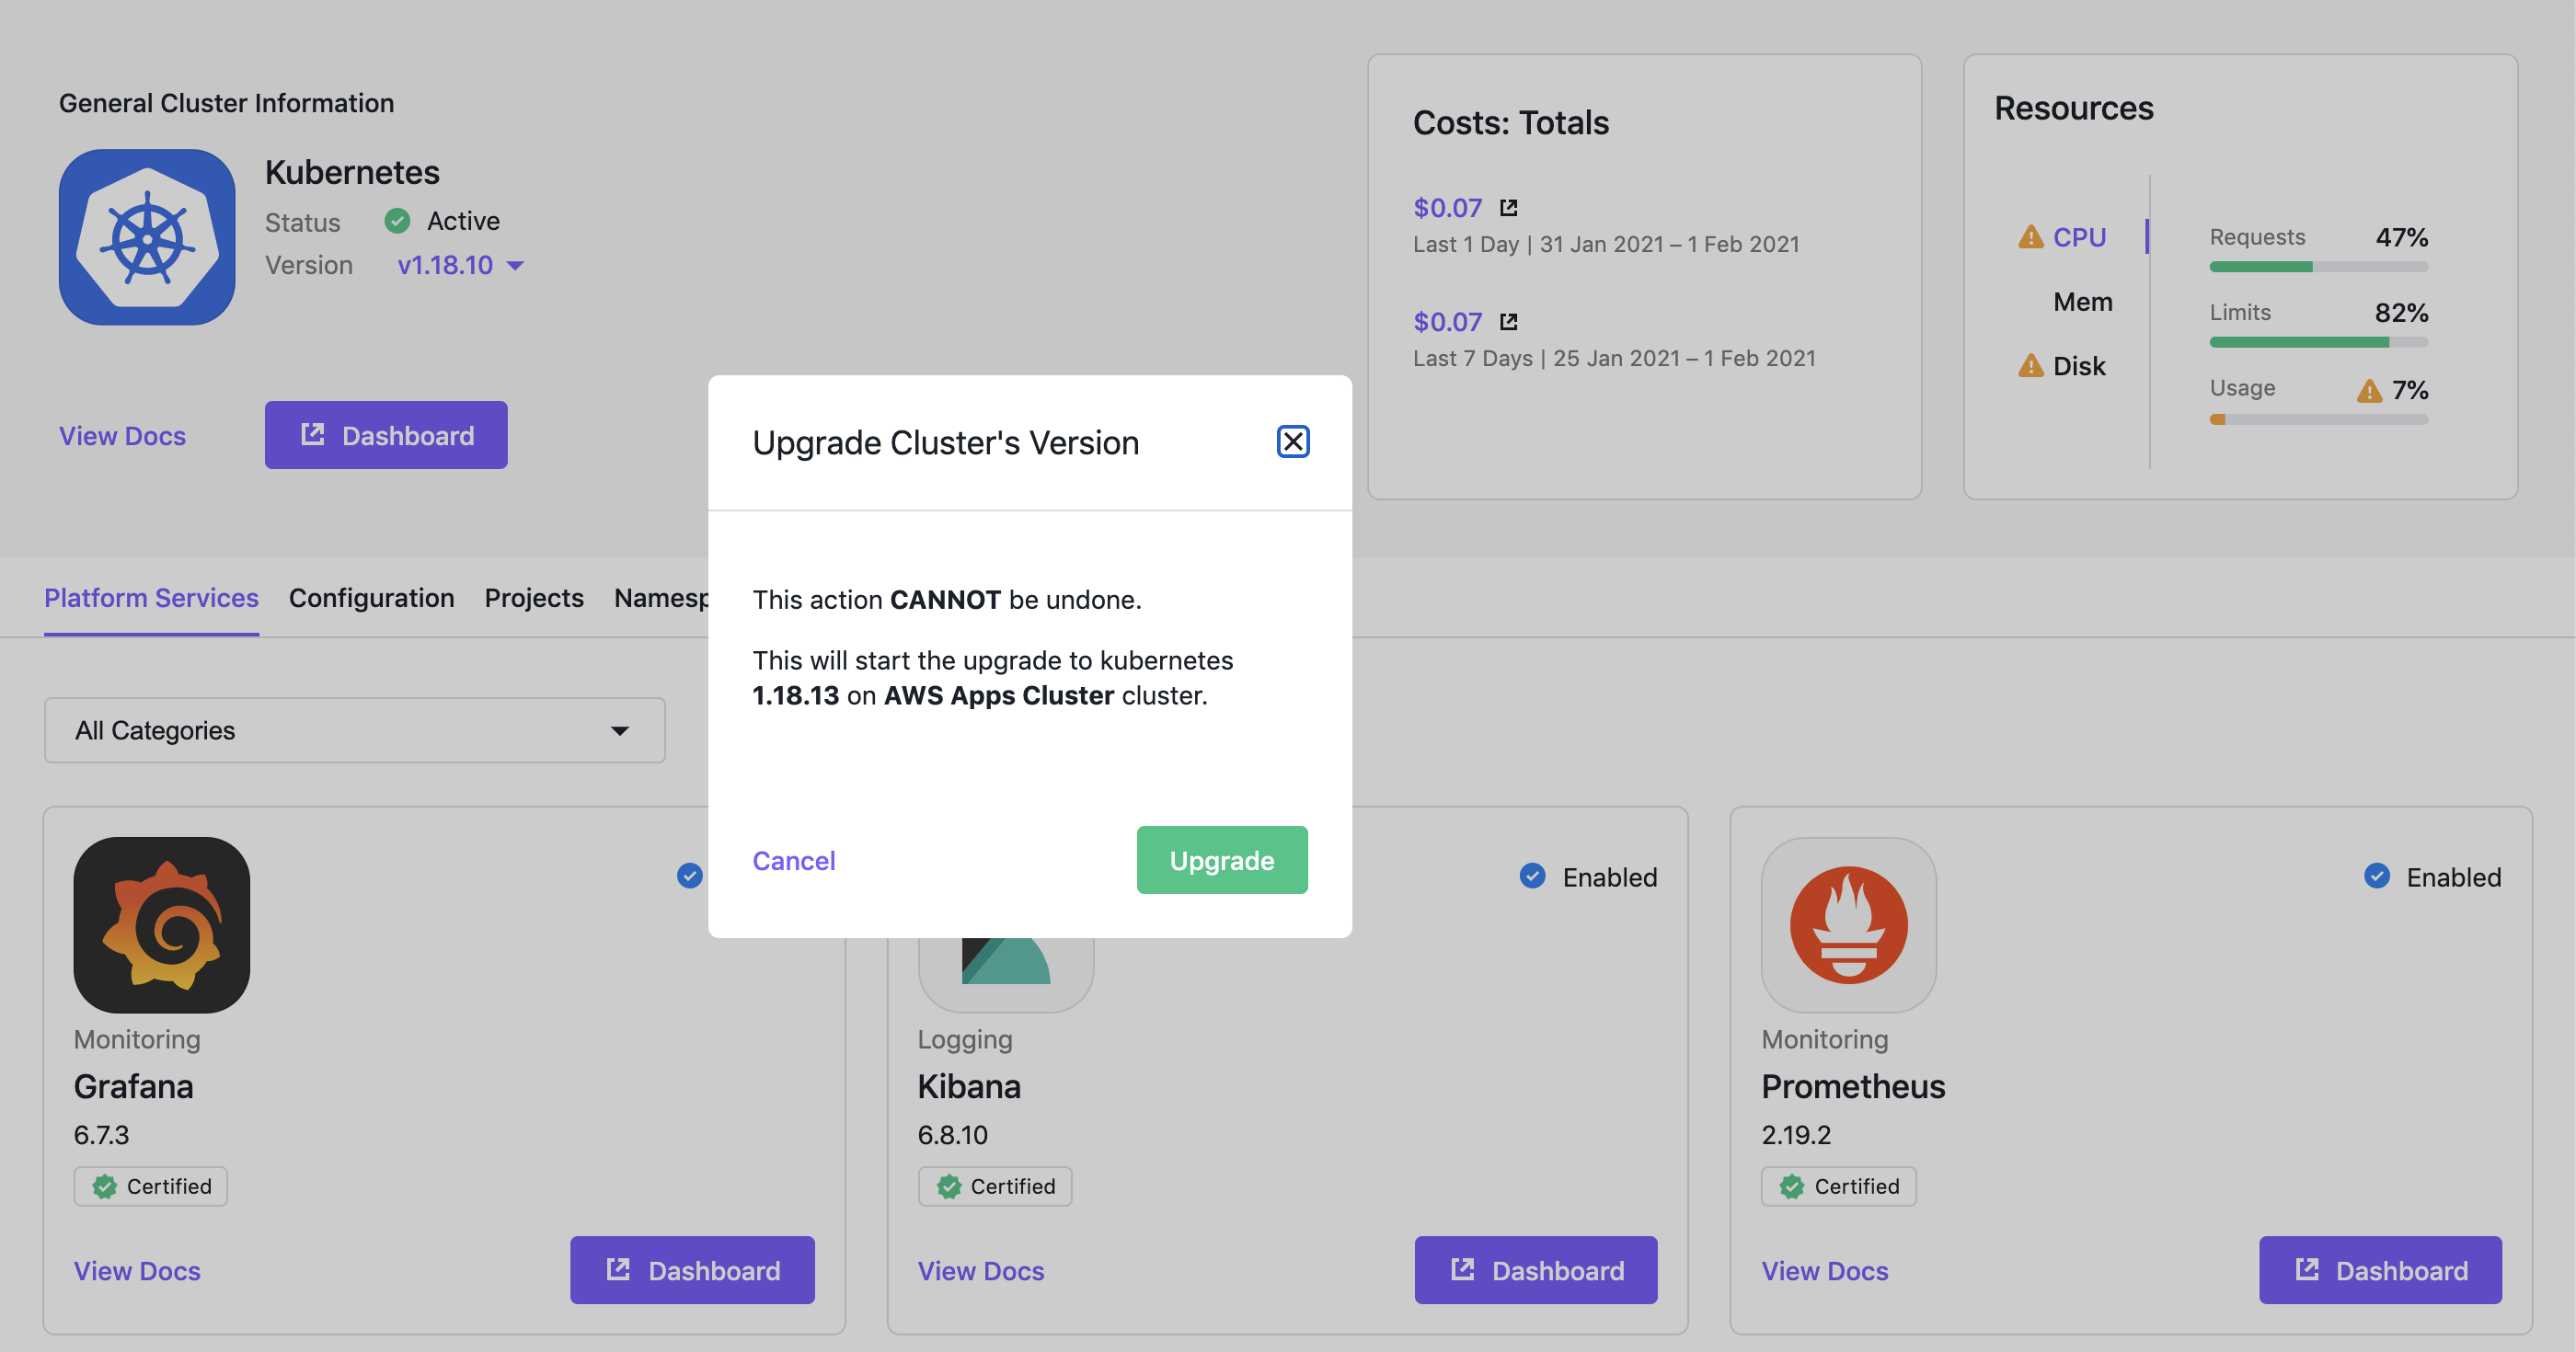This screenshot has height=1352, width=2576.
Task: Click the $0.07 Last 1 Day cost
Action: click(1447, 208)
